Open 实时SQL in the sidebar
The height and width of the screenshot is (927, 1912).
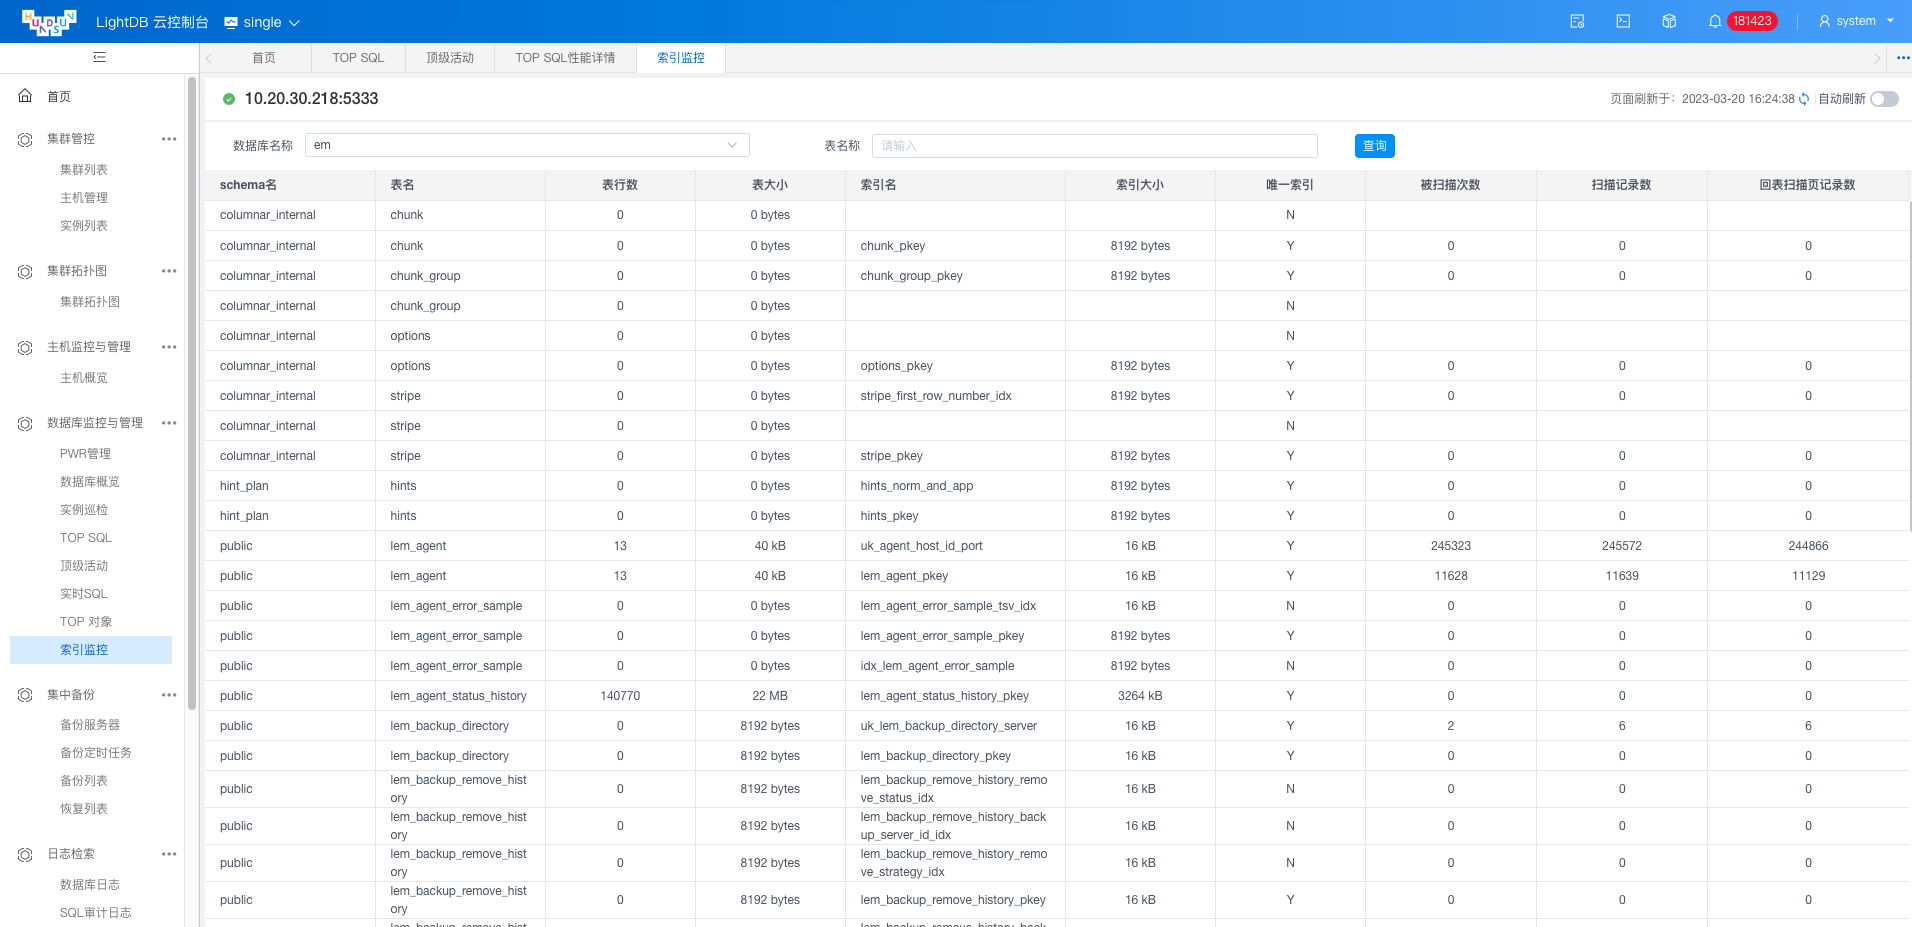(84, 594)
